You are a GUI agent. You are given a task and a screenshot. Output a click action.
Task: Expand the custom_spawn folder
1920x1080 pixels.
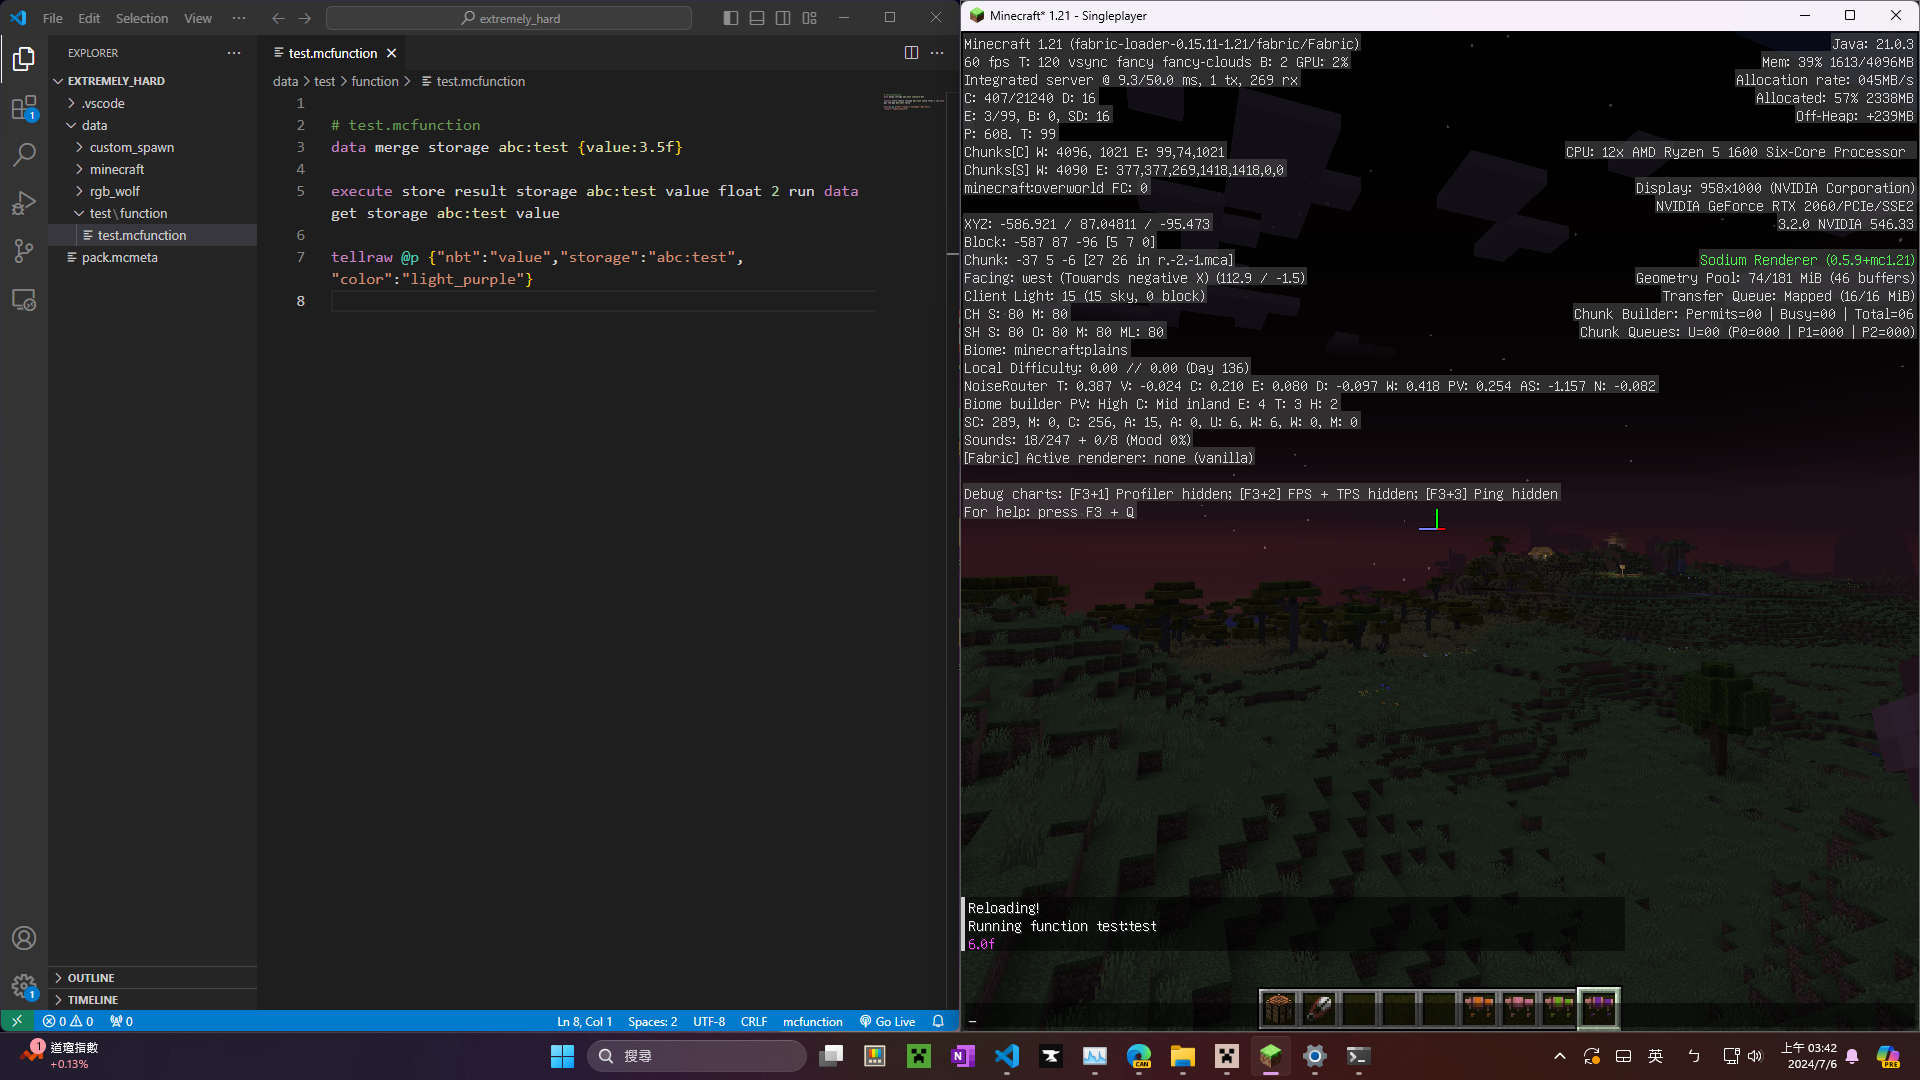131,147
